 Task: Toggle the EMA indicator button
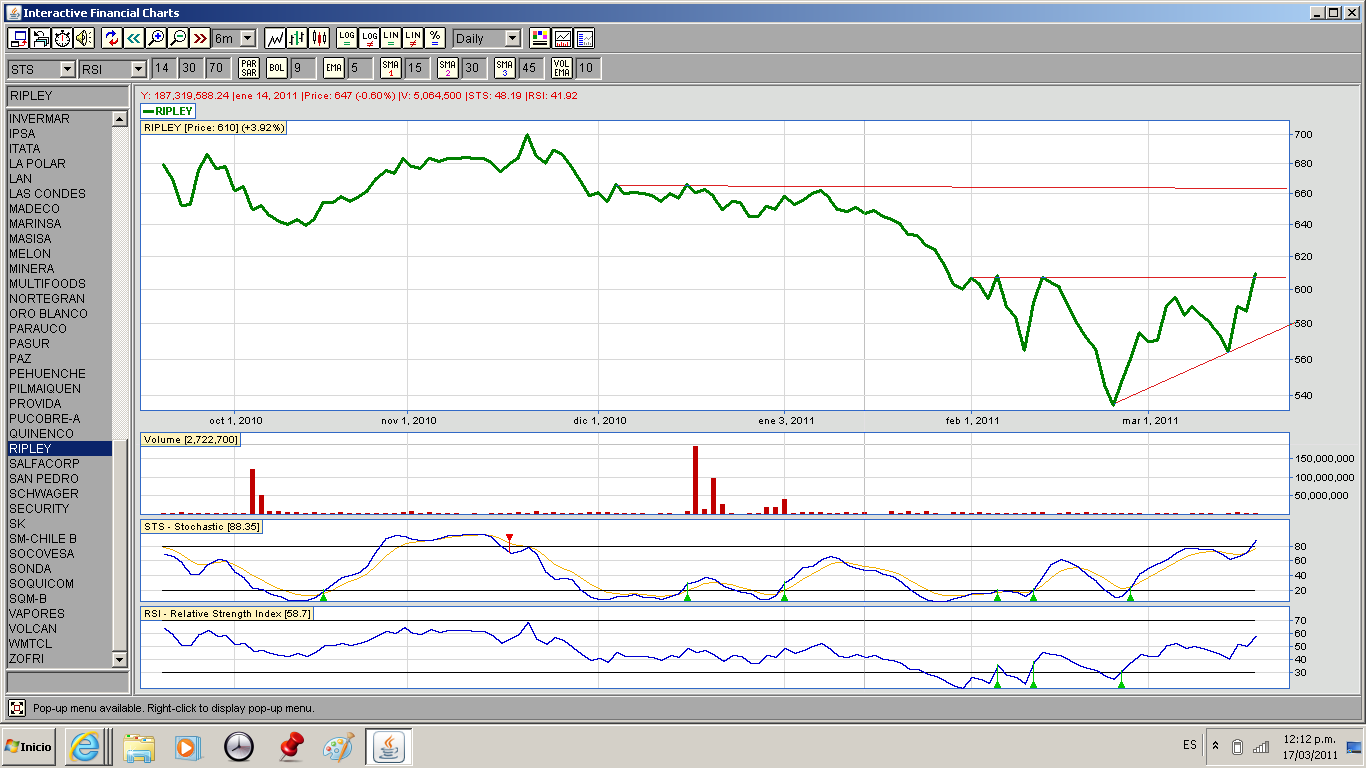[x=334, y=68]
